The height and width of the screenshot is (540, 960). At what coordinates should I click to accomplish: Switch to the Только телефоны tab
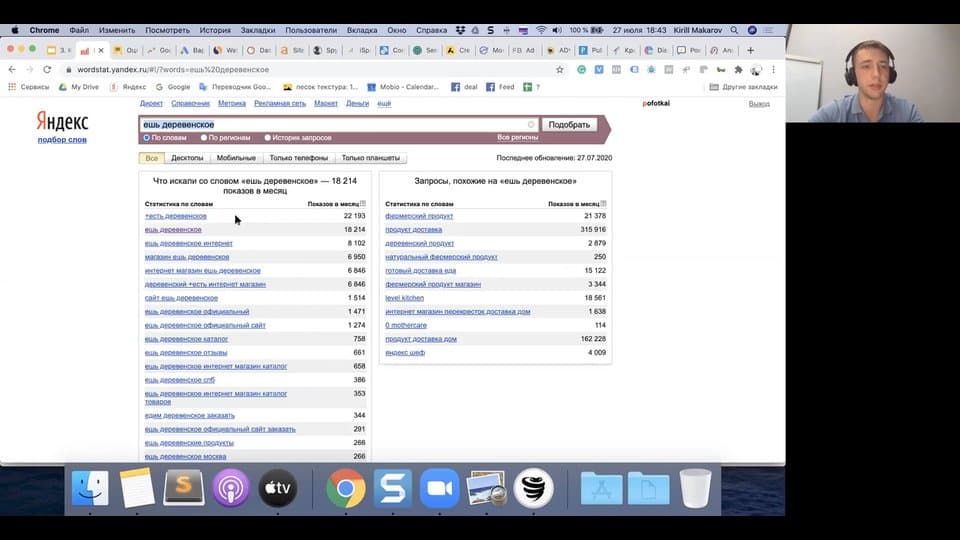click(299, 158)
